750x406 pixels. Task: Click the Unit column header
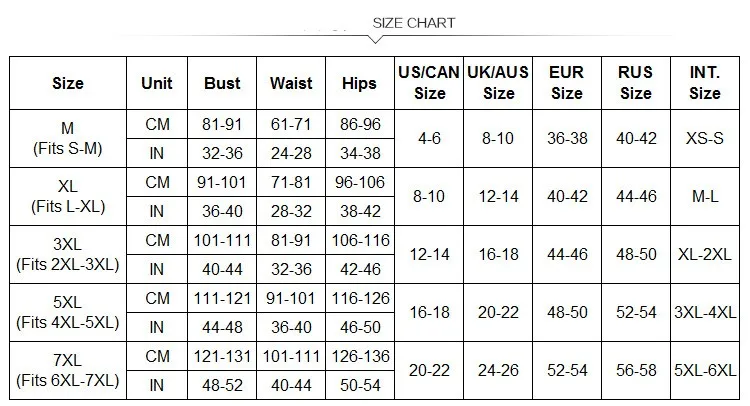pyautogui.click(x=157, y=83)
